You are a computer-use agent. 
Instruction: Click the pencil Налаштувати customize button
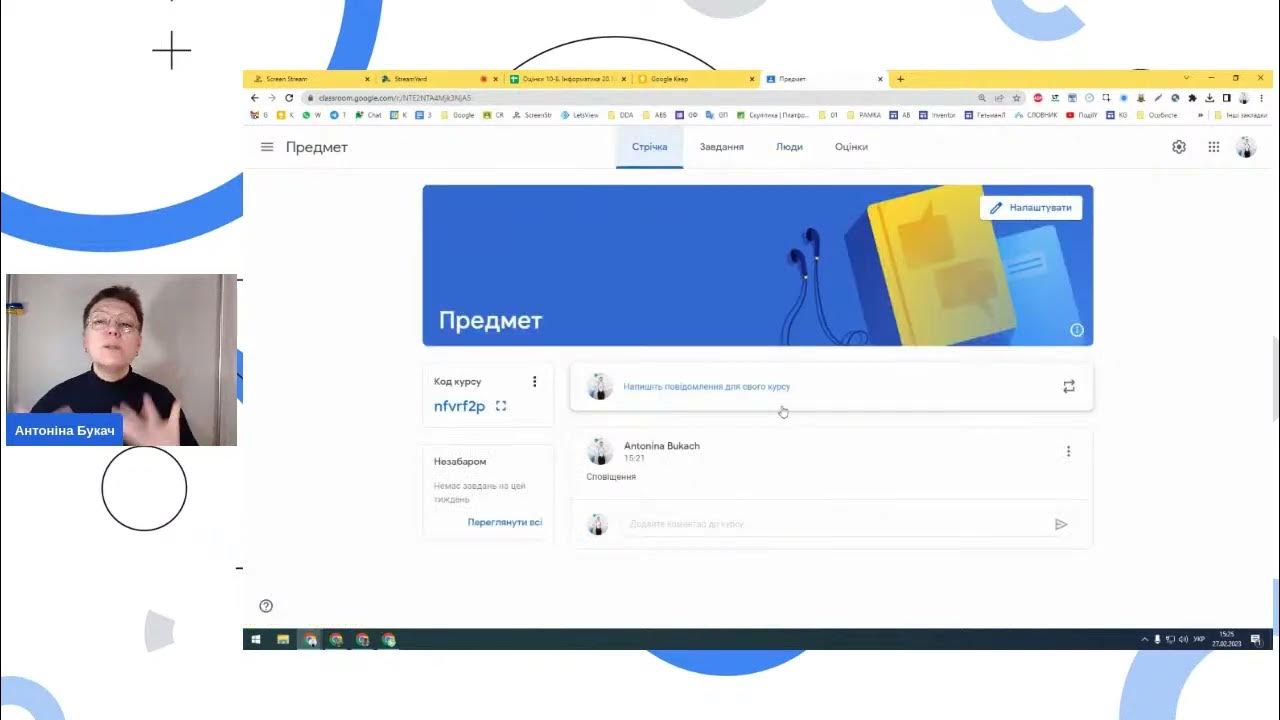[x=1031, y=208]
